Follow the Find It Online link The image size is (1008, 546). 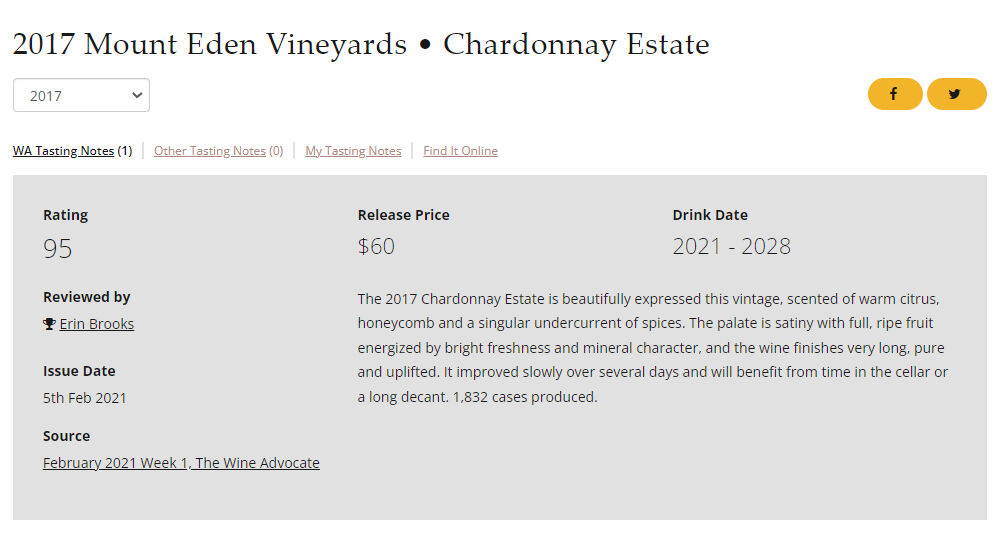460,151
